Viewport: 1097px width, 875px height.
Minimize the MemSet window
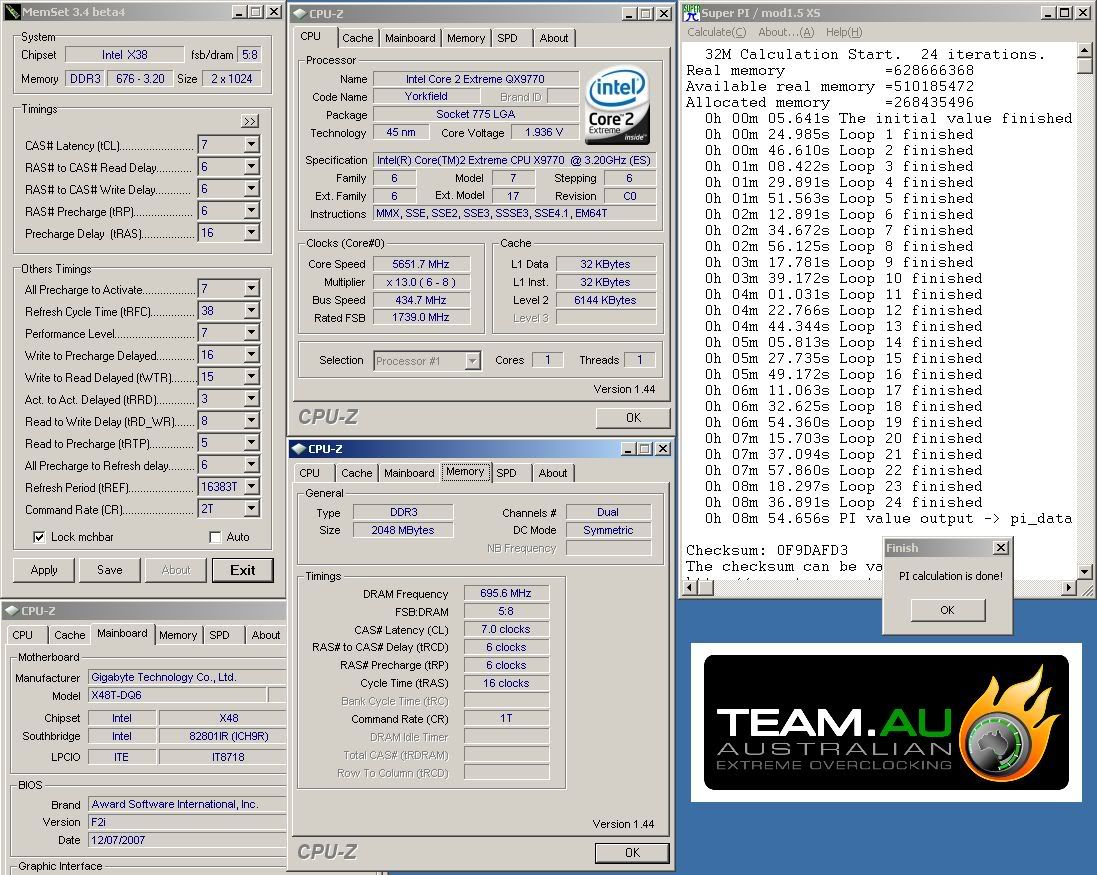[239, 12]
